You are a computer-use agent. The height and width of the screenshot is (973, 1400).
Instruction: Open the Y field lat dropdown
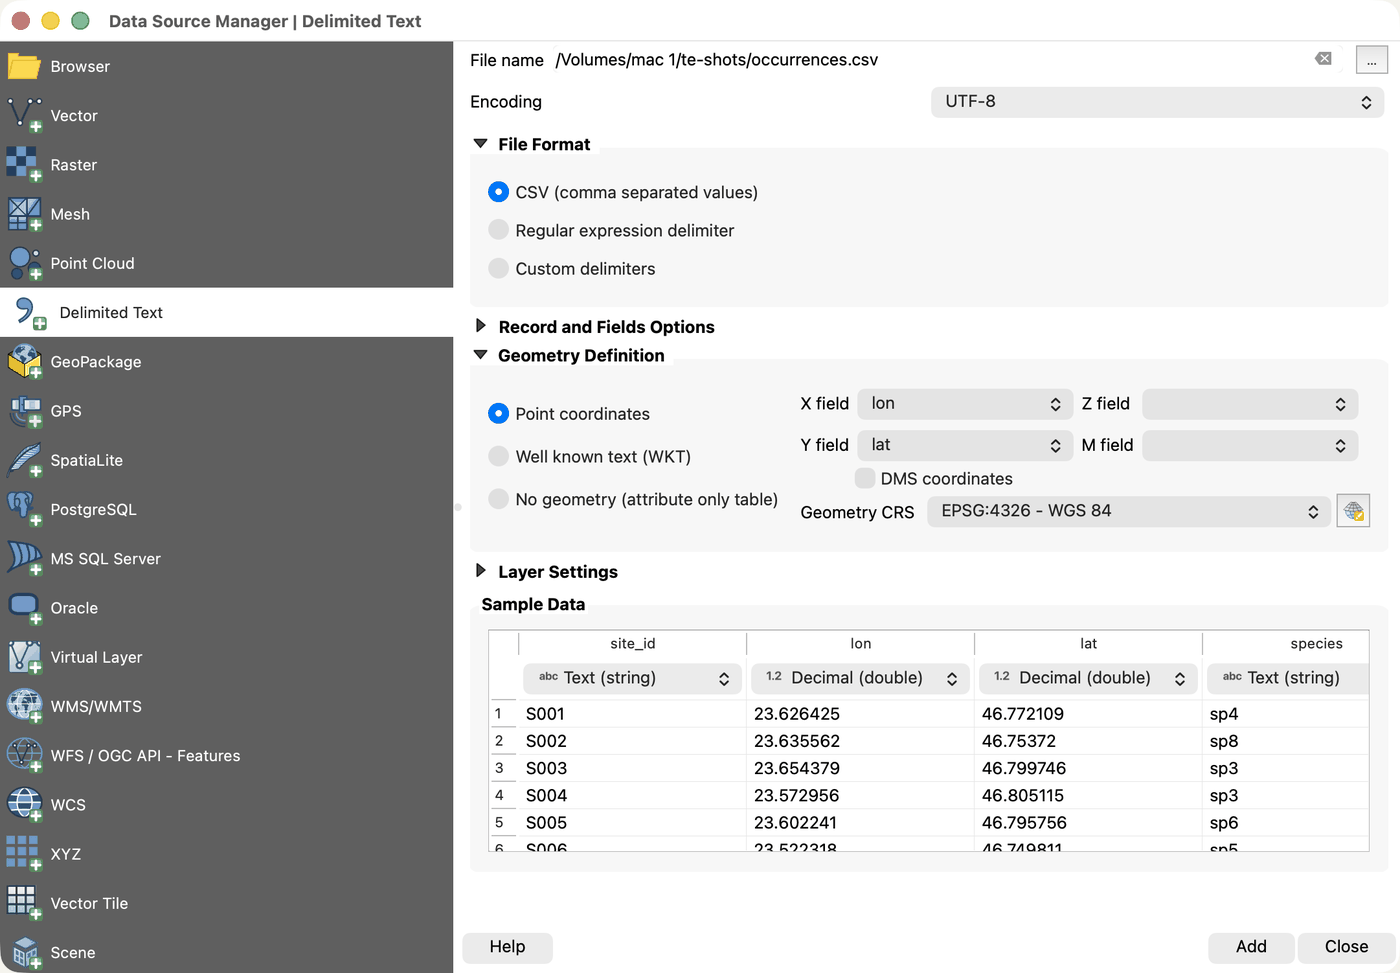(965, 445)
